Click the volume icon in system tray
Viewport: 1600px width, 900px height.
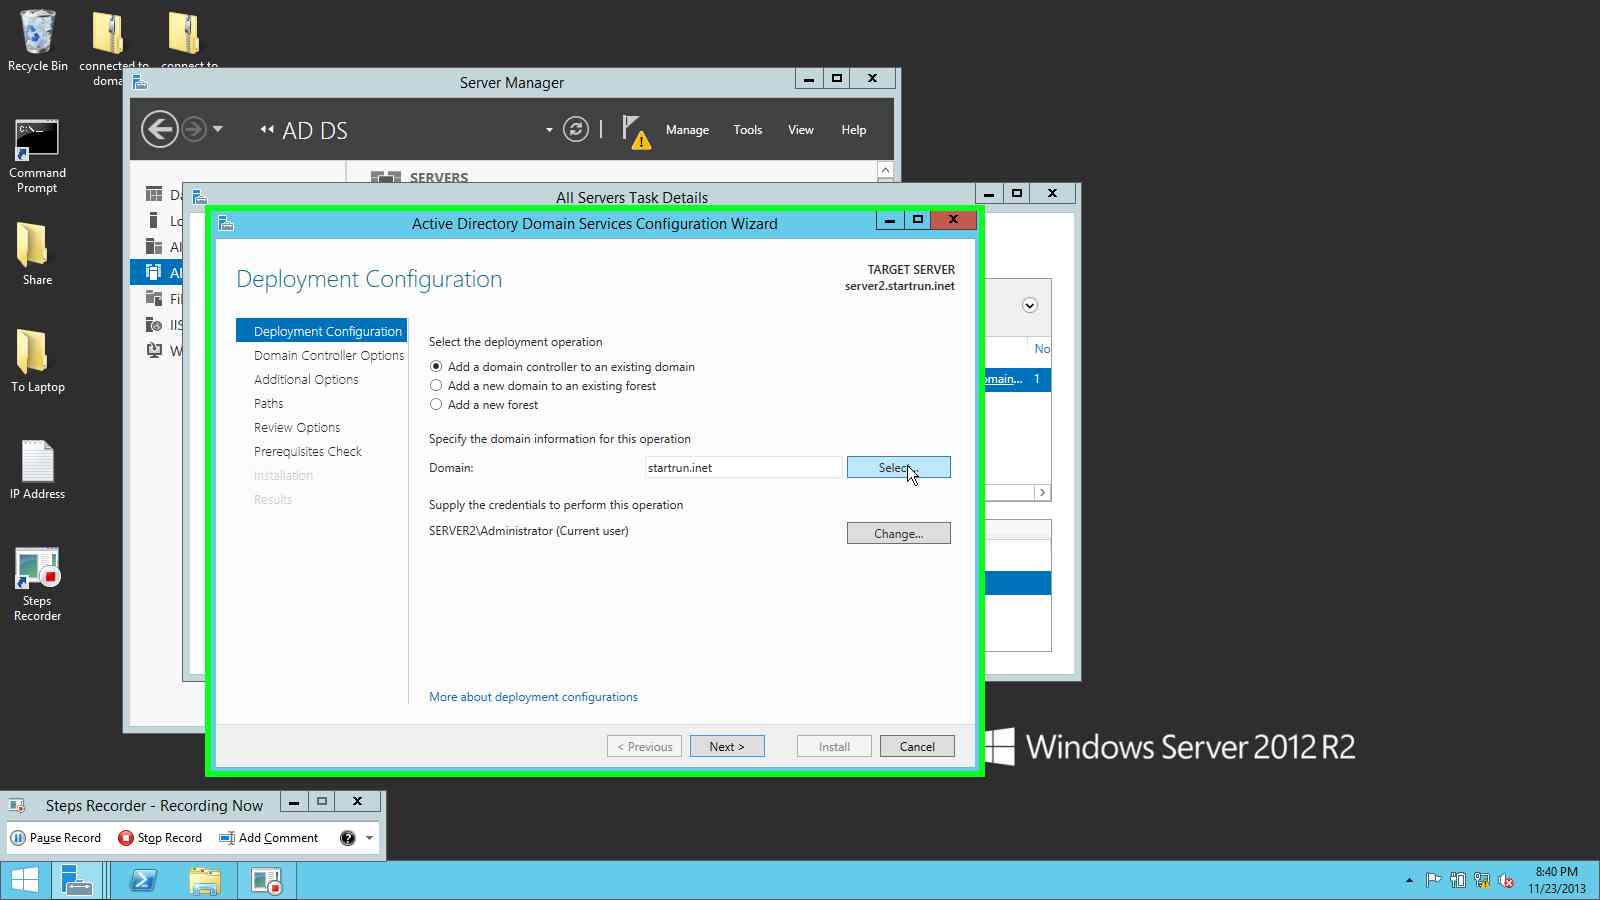(1505, 881)
